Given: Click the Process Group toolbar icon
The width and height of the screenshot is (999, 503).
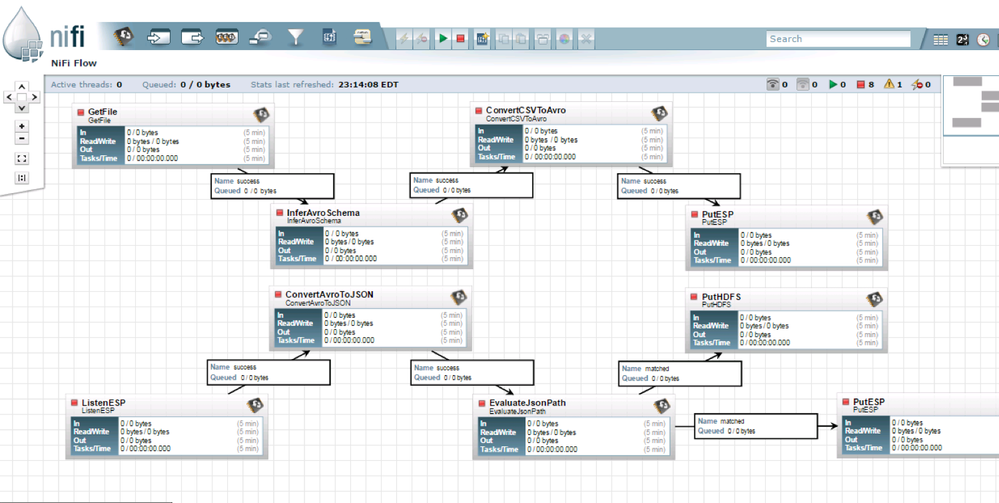Looking at the screenshot, I should tap(227, 38).
